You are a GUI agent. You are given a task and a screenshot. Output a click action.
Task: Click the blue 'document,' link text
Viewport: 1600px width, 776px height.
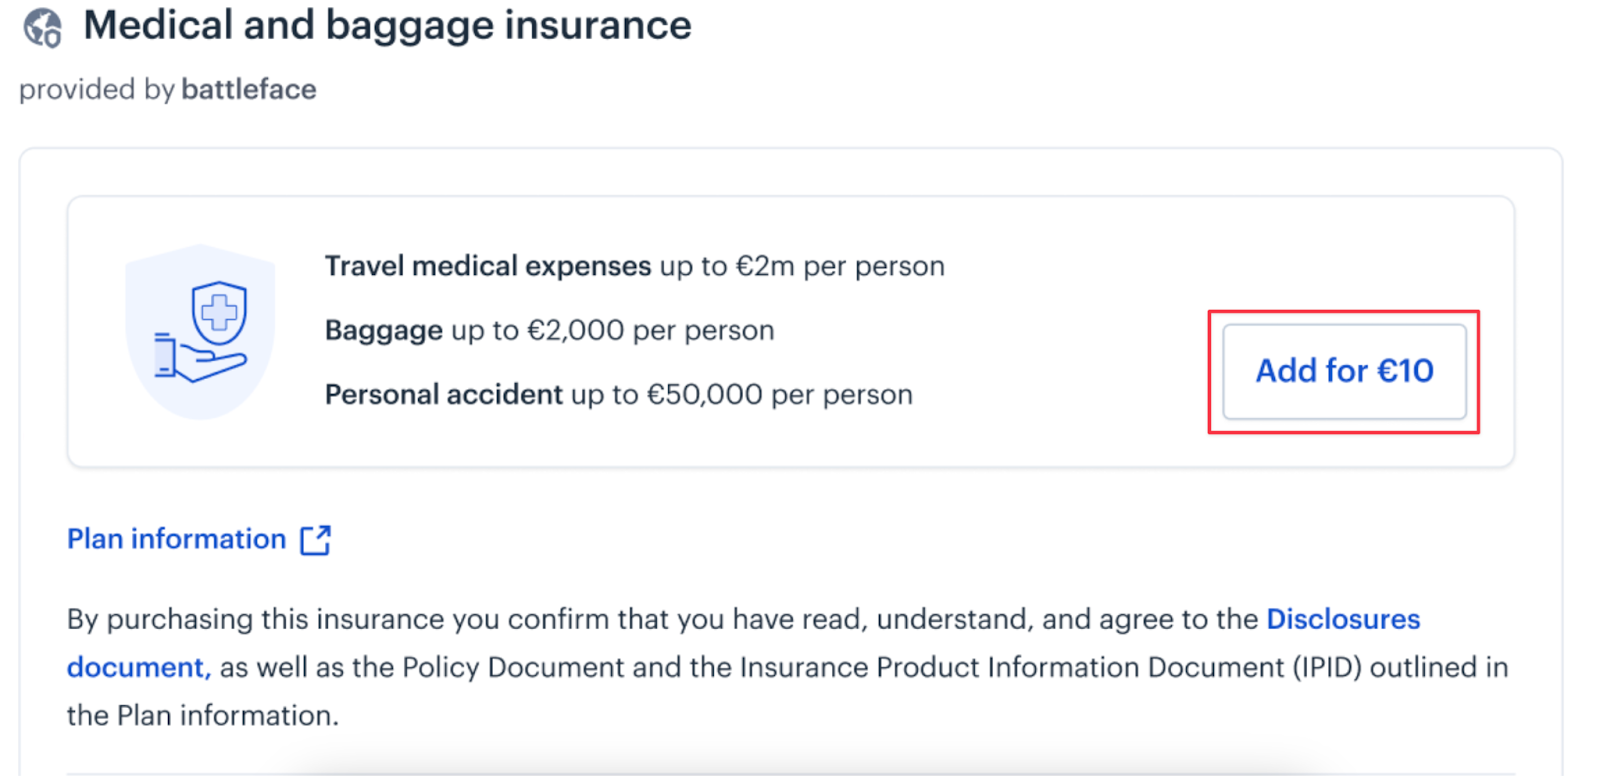coord(139,667)
